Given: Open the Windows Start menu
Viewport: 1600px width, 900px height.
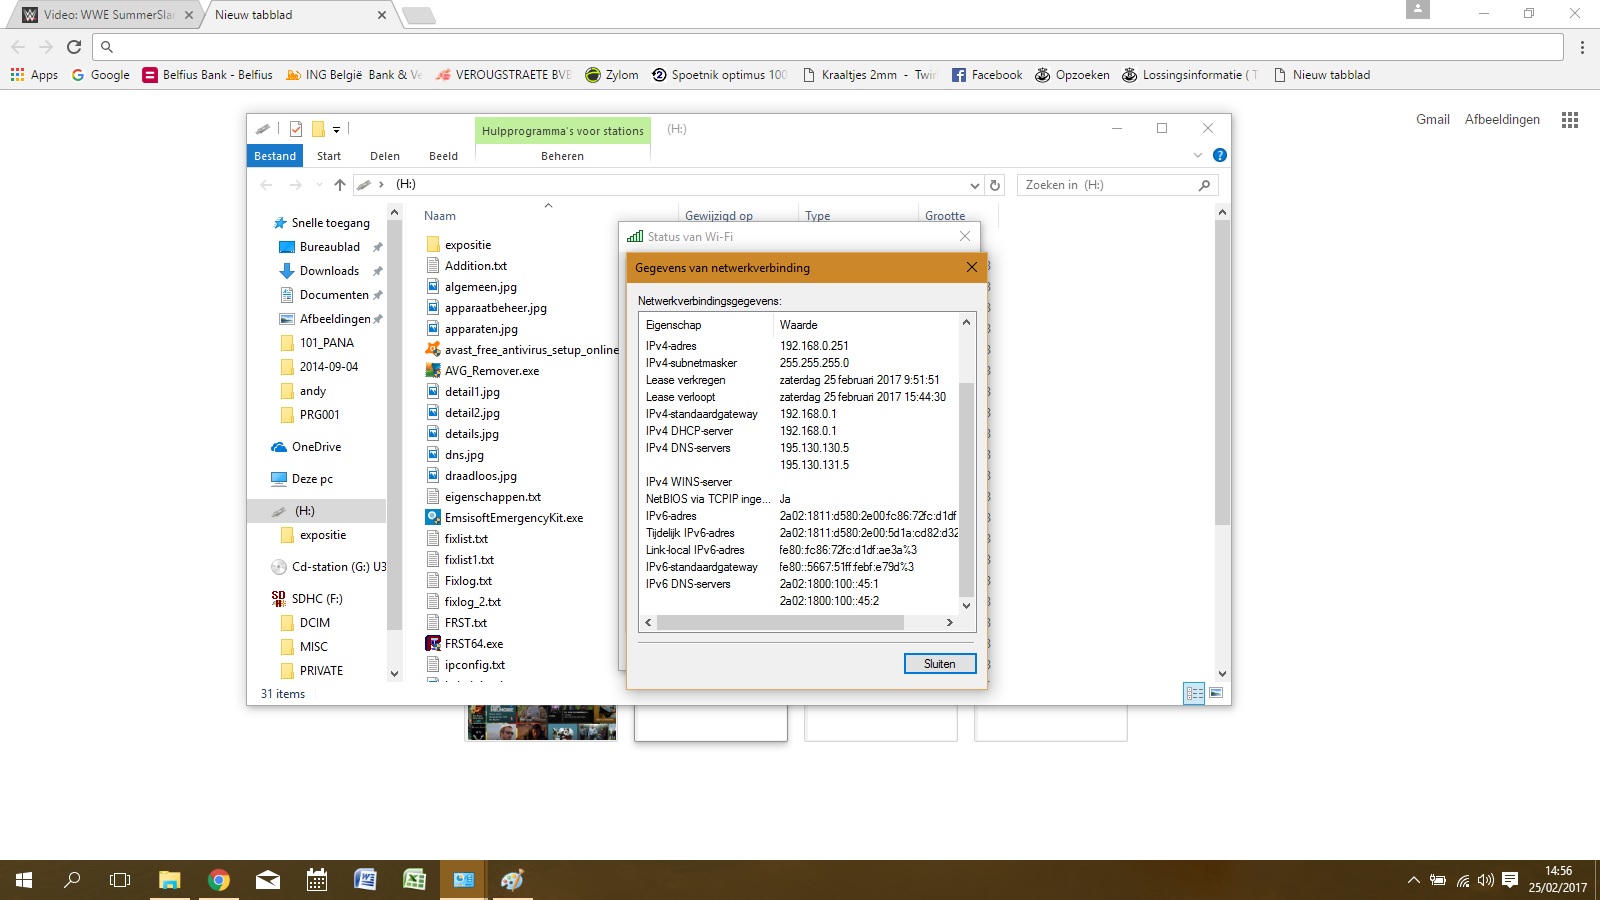Looking at the screenshot, I should coord(24,880).
